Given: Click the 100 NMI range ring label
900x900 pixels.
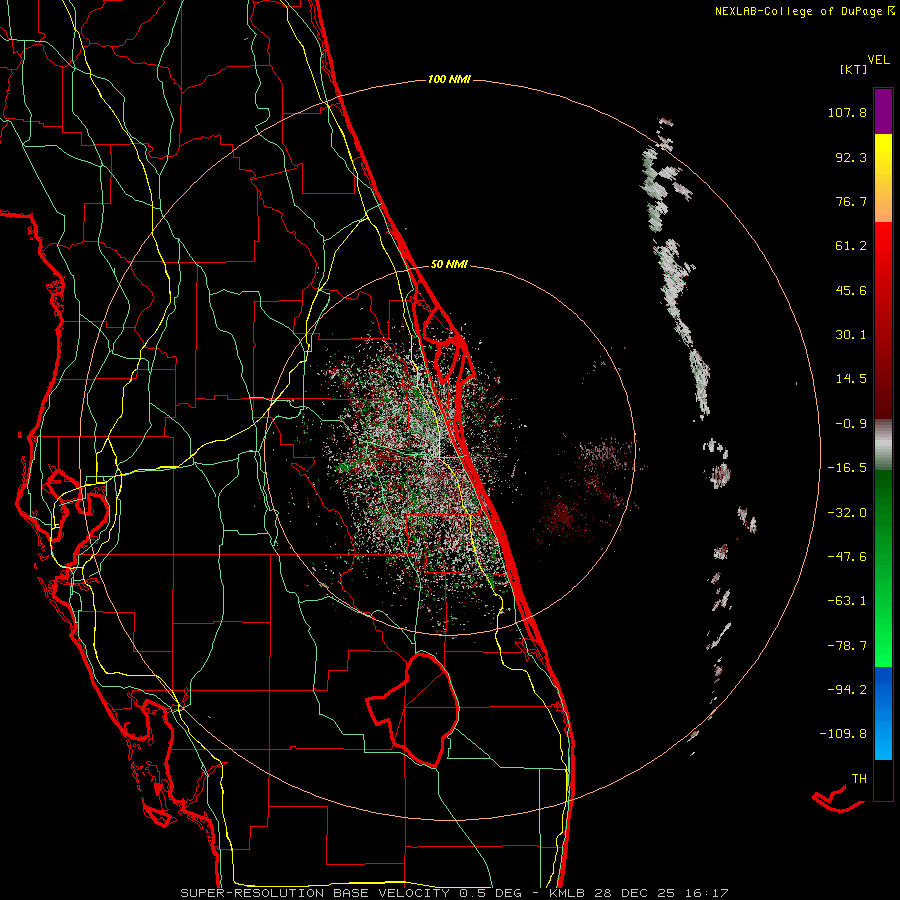Looking at the screenshot, I should (x=449, y=79).
